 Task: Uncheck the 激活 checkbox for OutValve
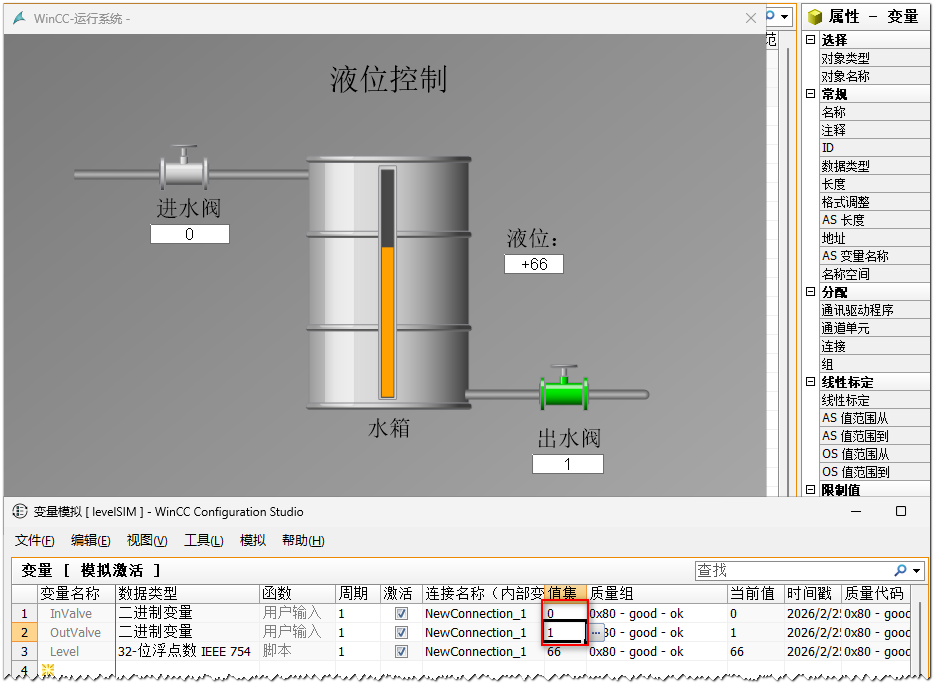401,633
